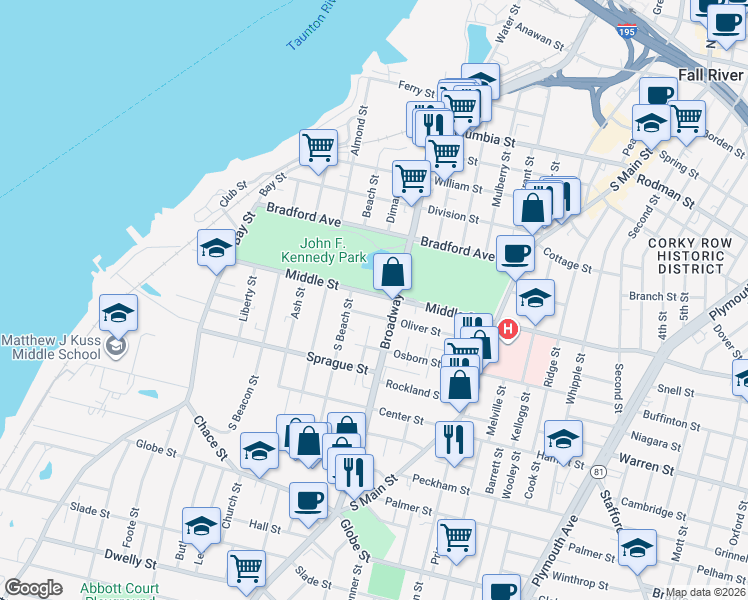748x600 pixels.
Task: Click the Rodman St label
Action: point(665,191)
